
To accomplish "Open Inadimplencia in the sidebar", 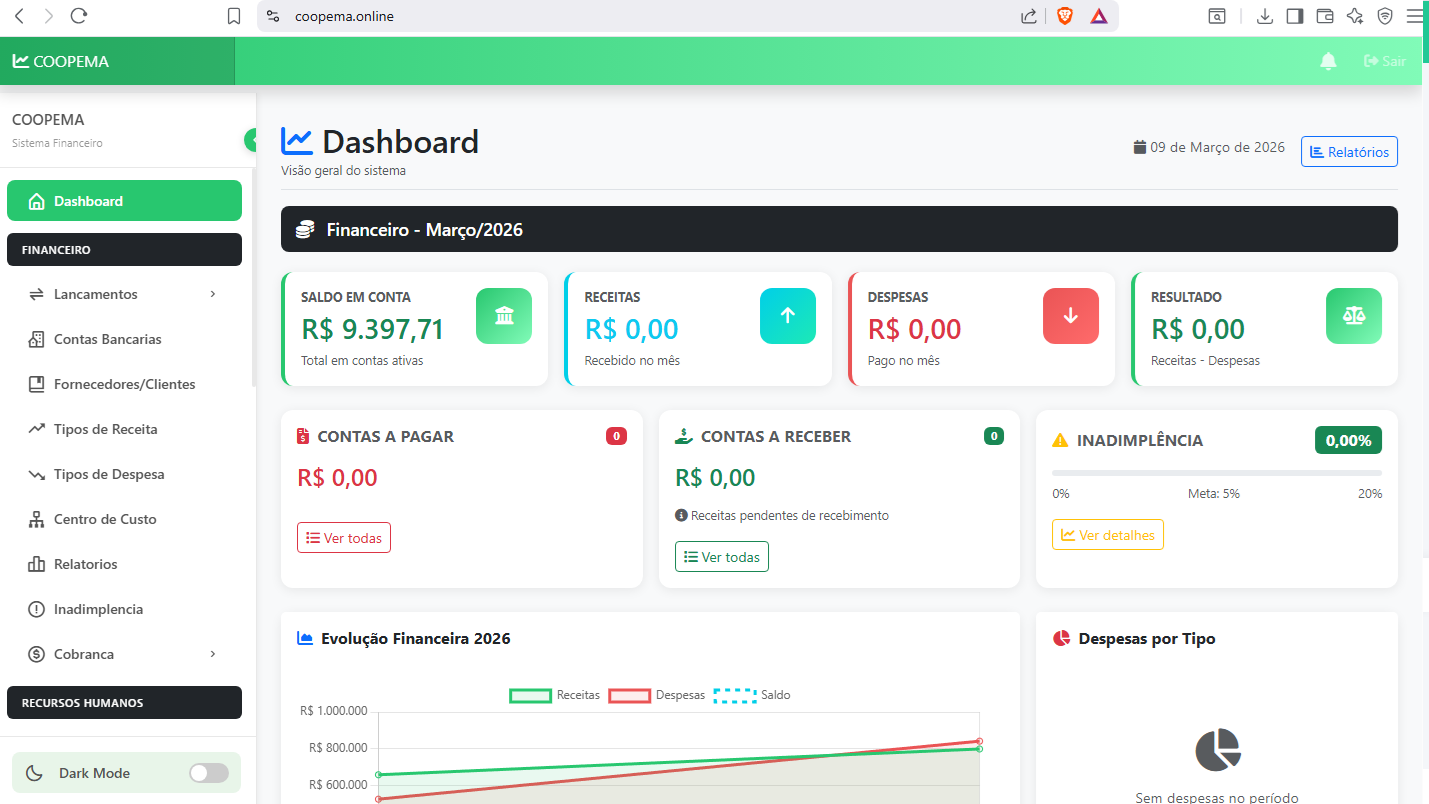I will [x=124, y=609].
